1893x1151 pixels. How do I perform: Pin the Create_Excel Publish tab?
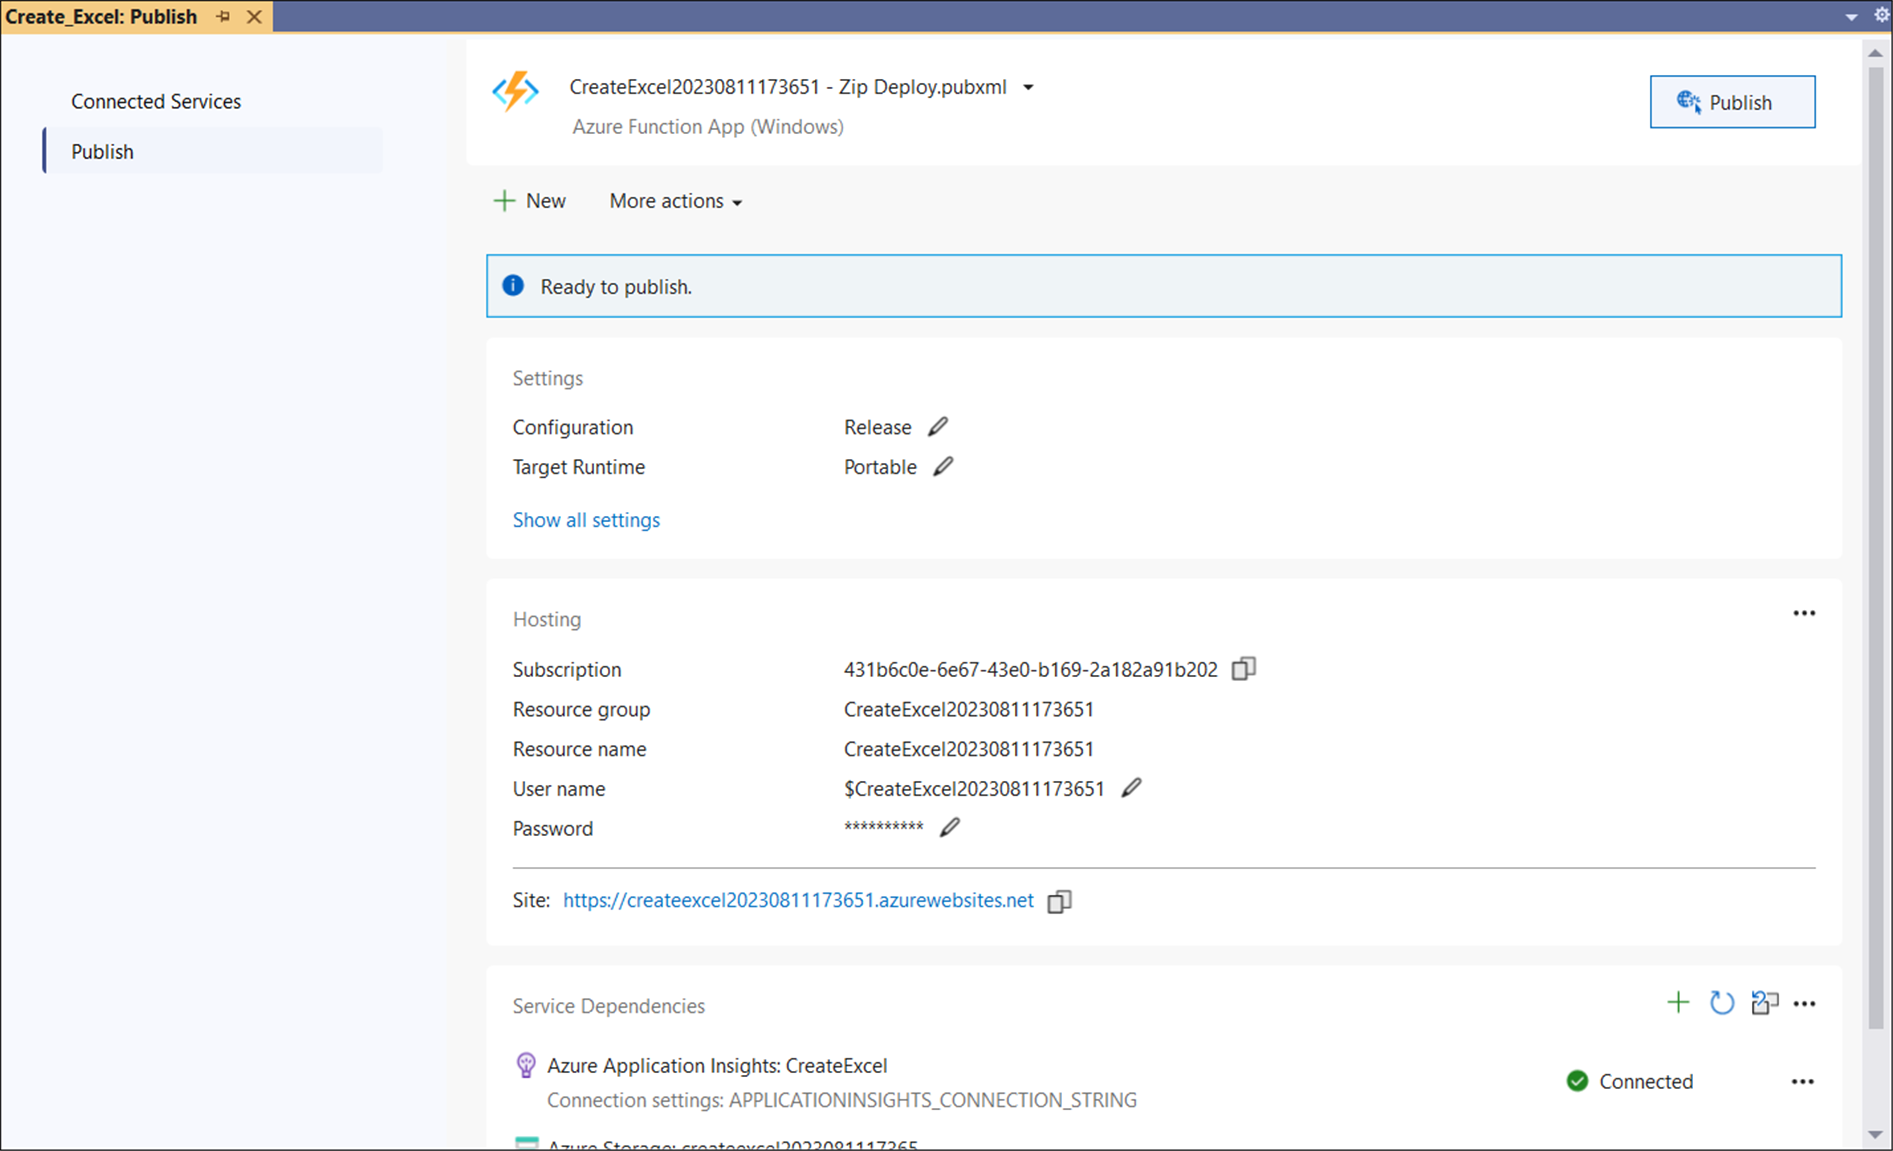[223, 17]
